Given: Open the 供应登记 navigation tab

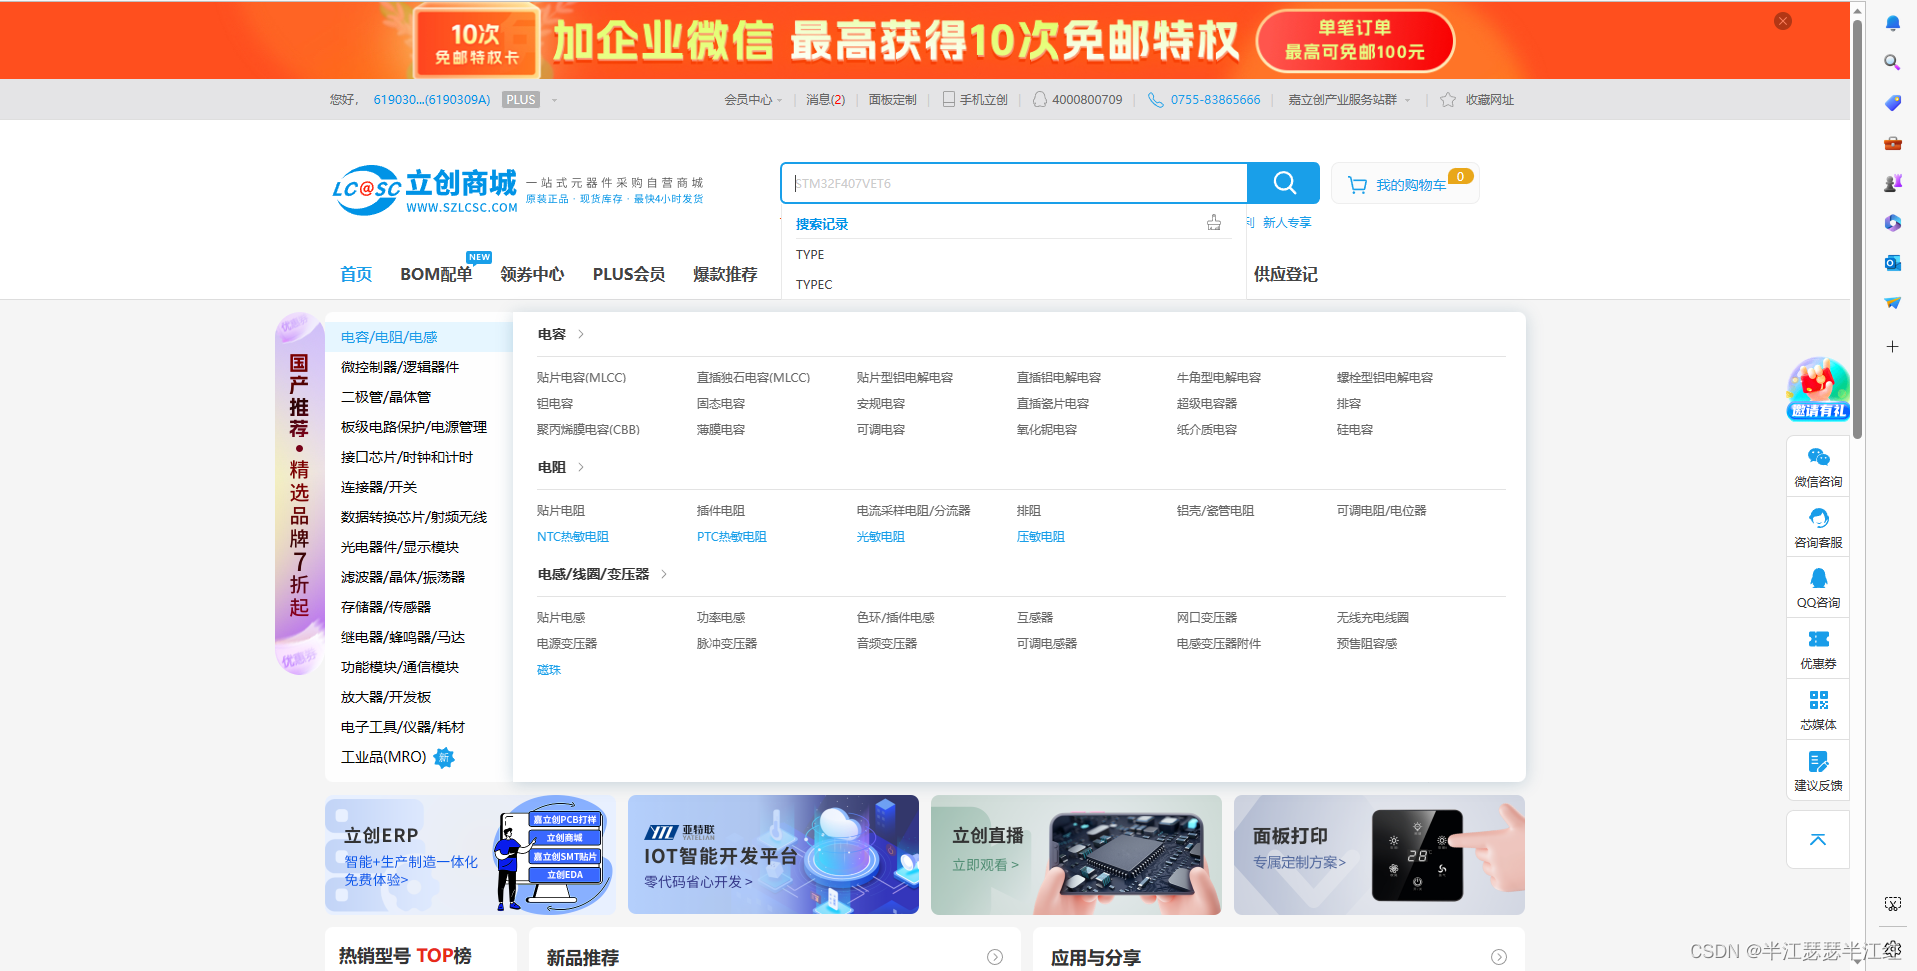Looking at the screenshot, I should 1285,274.
